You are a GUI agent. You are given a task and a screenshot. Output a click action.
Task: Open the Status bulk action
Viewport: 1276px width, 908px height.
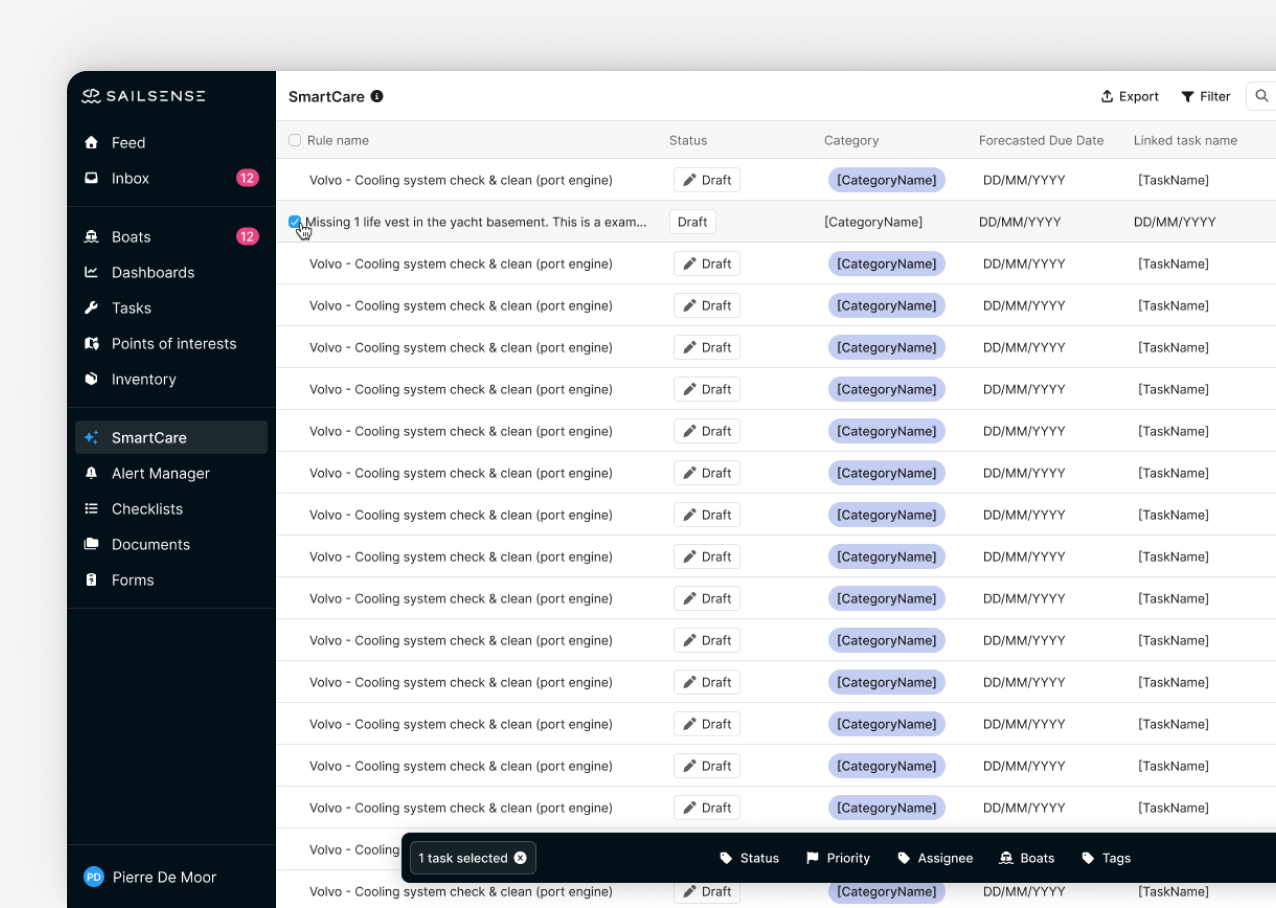(x=749, y=858)
